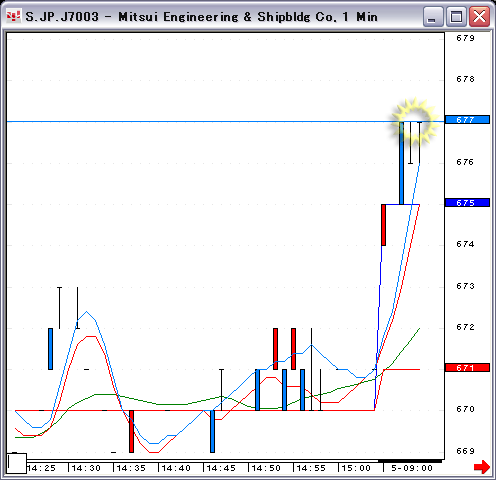The width and height of the screenshot is (496, 480).
Task: Select the 675 dark blue price tag
Action: 467,203
